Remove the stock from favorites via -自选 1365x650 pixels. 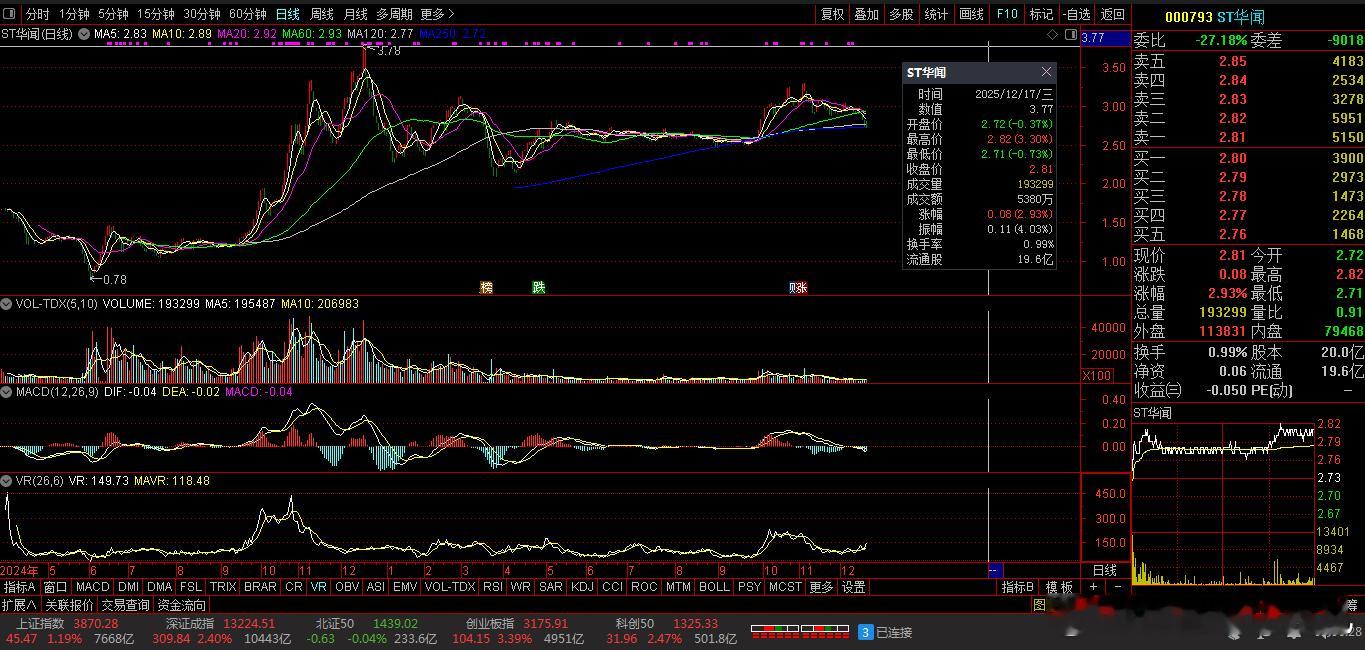[1077, 14]
